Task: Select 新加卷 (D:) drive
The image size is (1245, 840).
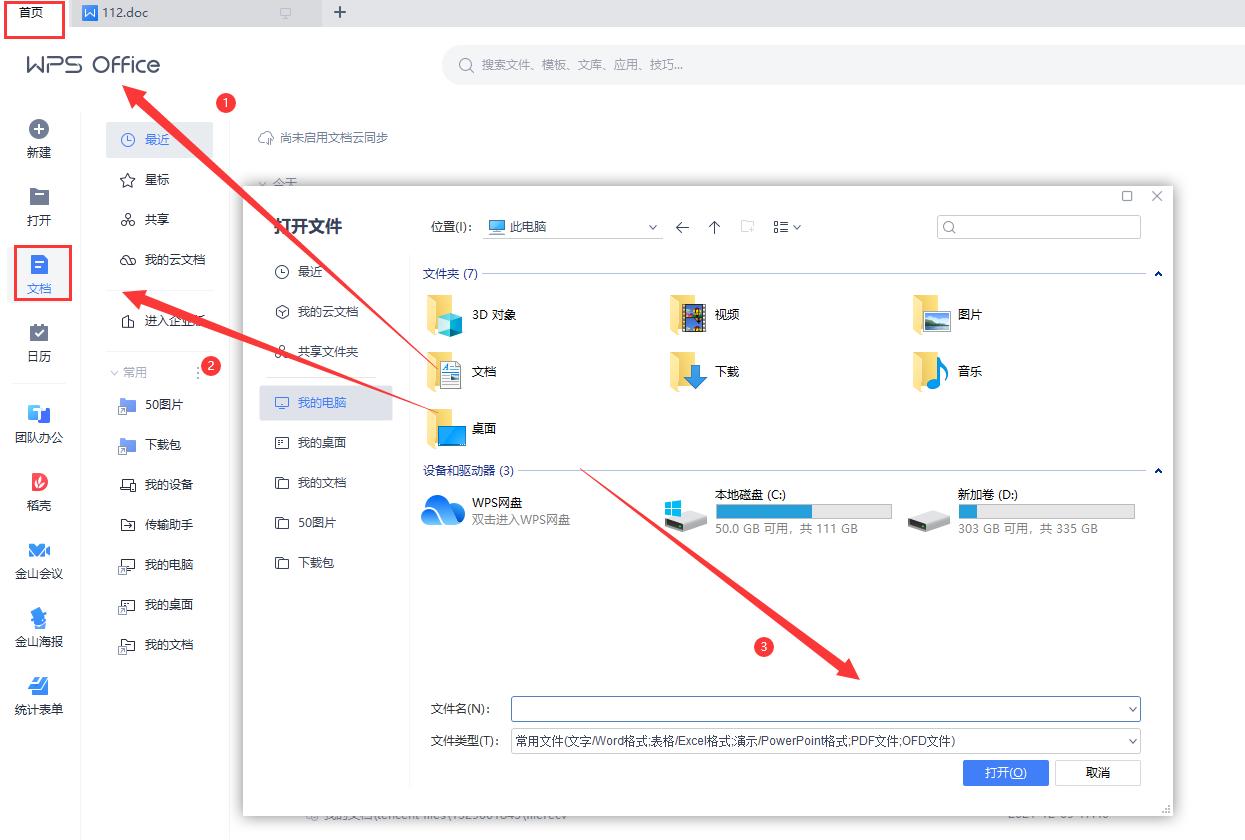Action: 1021,511
